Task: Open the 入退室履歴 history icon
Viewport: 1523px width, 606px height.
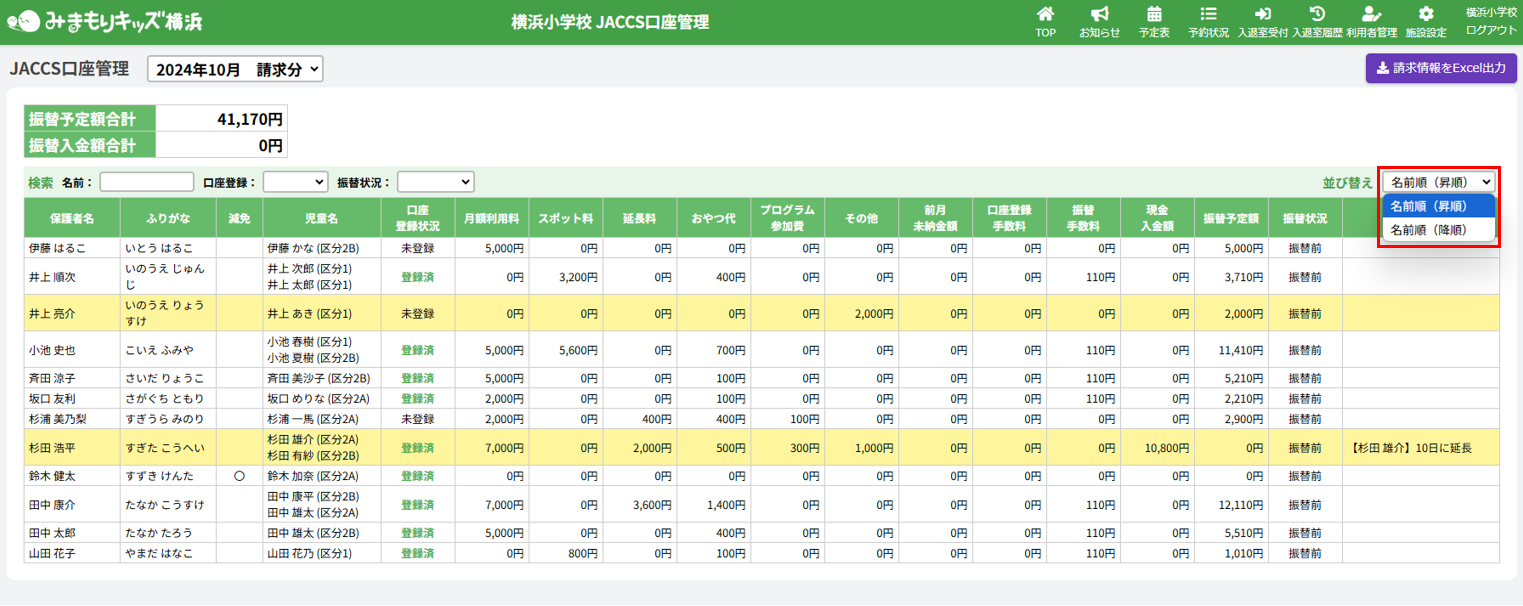Action: [1317, 15]
